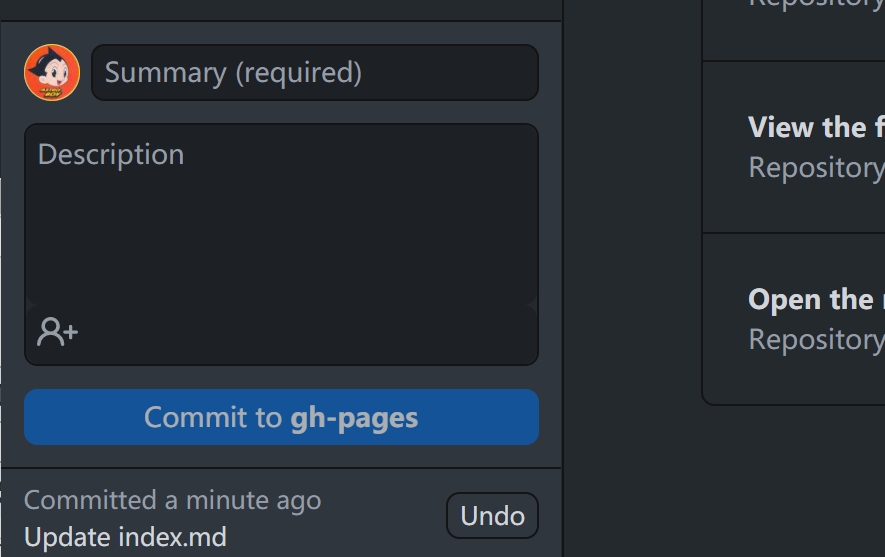Click the Astro Boy user avatar

[x=52, y=73]
